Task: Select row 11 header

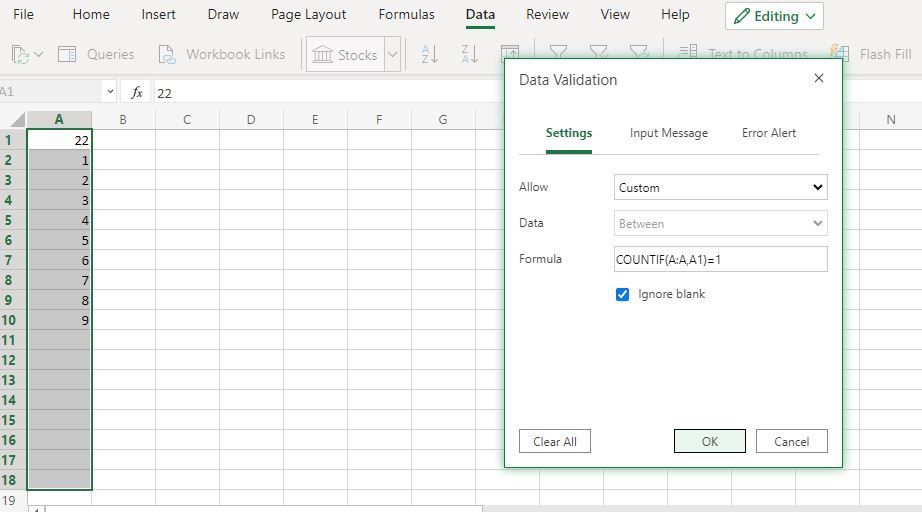Action: point(9,340)
